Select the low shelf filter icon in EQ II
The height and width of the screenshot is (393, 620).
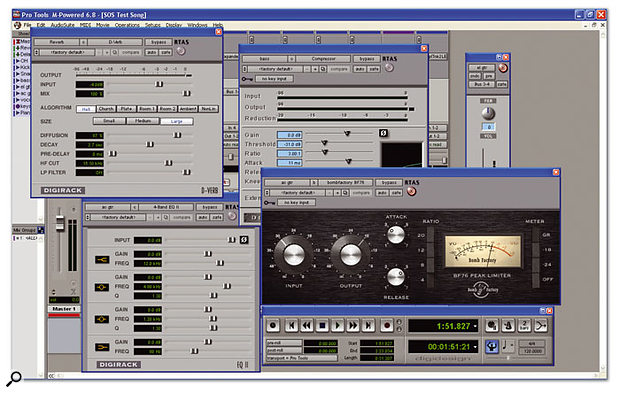click(x=102, y=347)
